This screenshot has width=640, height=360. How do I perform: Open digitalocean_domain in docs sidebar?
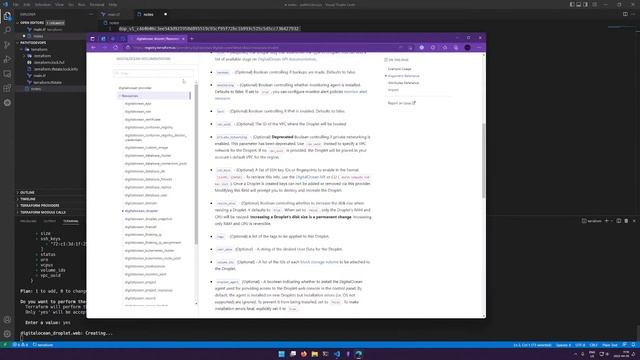click(x=140, y=203)
